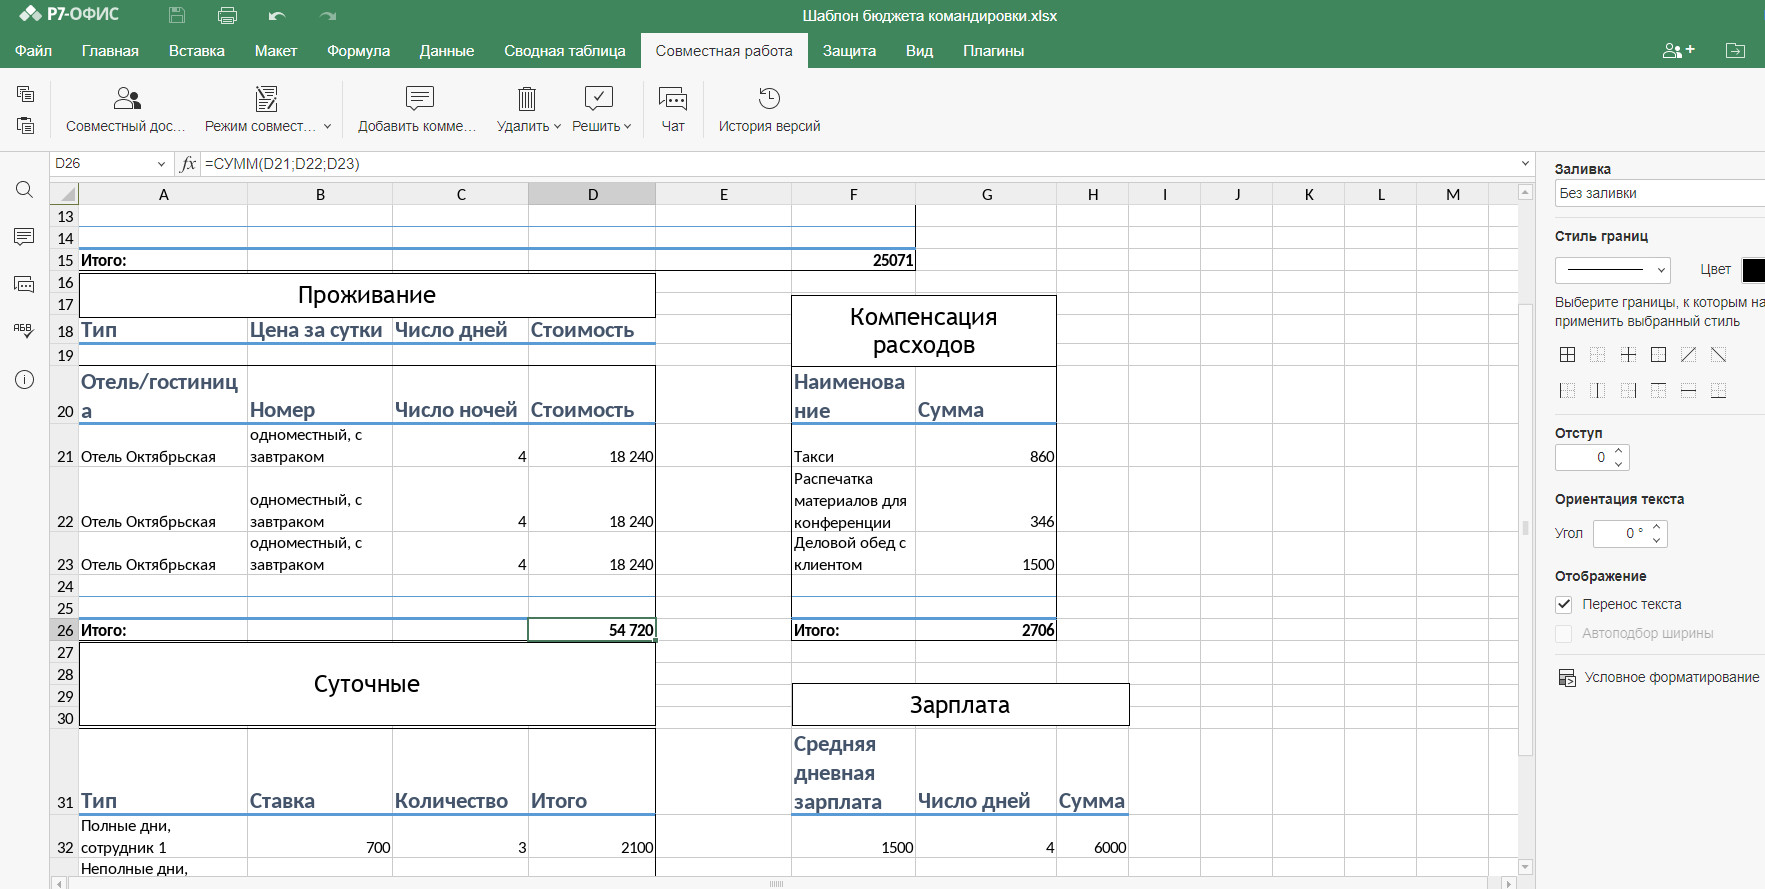Increase the Отступ indent stepper value
This screenshot has width=1765, height=889.
1619,451
